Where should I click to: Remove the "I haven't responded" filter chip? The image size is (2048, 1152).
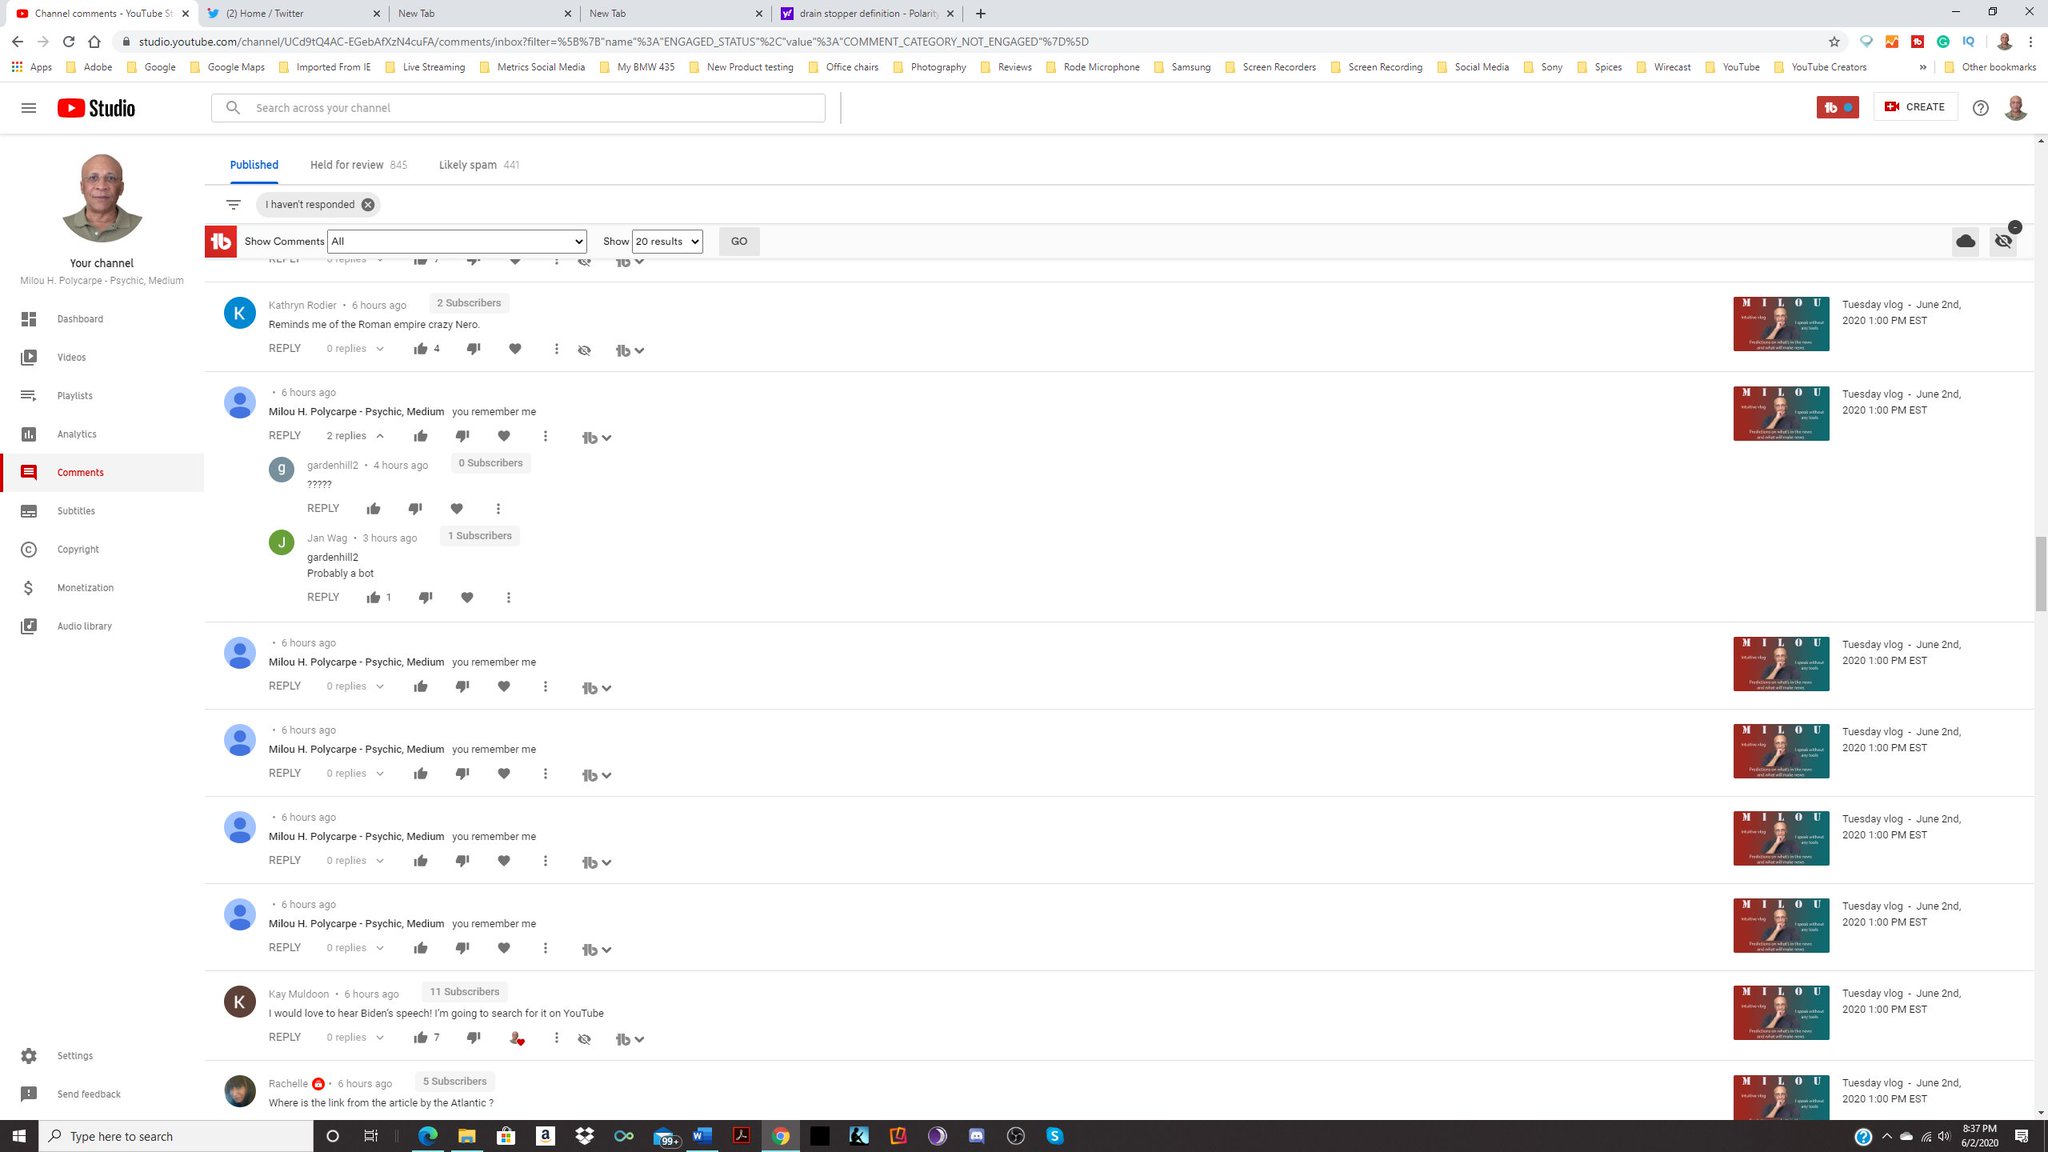click(368, 205)
